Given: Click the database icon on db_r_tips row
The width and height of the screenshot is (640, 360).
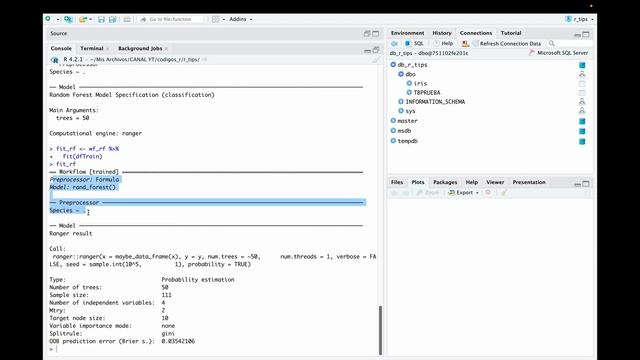Looking at the screenshot, I should point(582,65).
